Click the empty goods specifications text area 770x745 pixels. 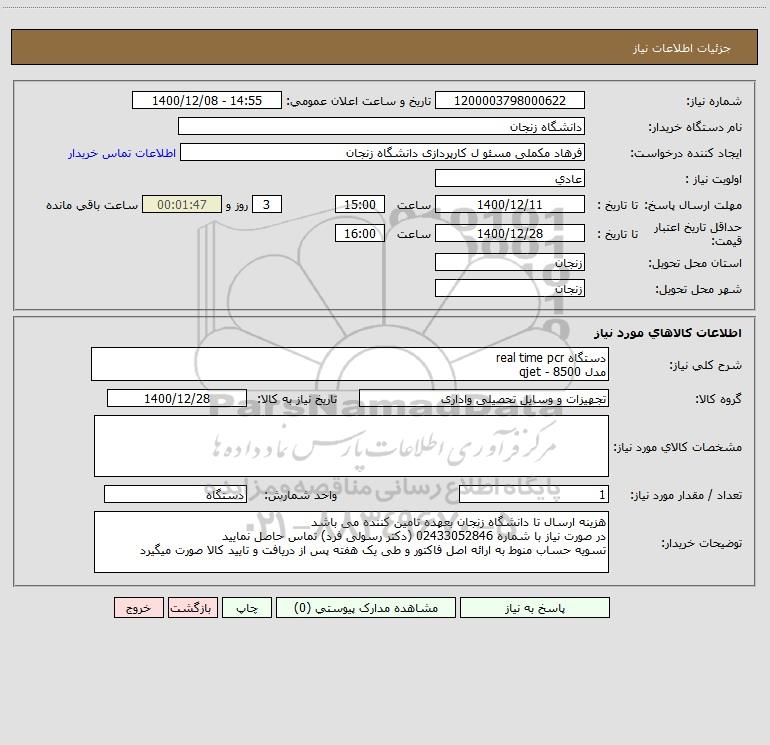click(351, 446)
